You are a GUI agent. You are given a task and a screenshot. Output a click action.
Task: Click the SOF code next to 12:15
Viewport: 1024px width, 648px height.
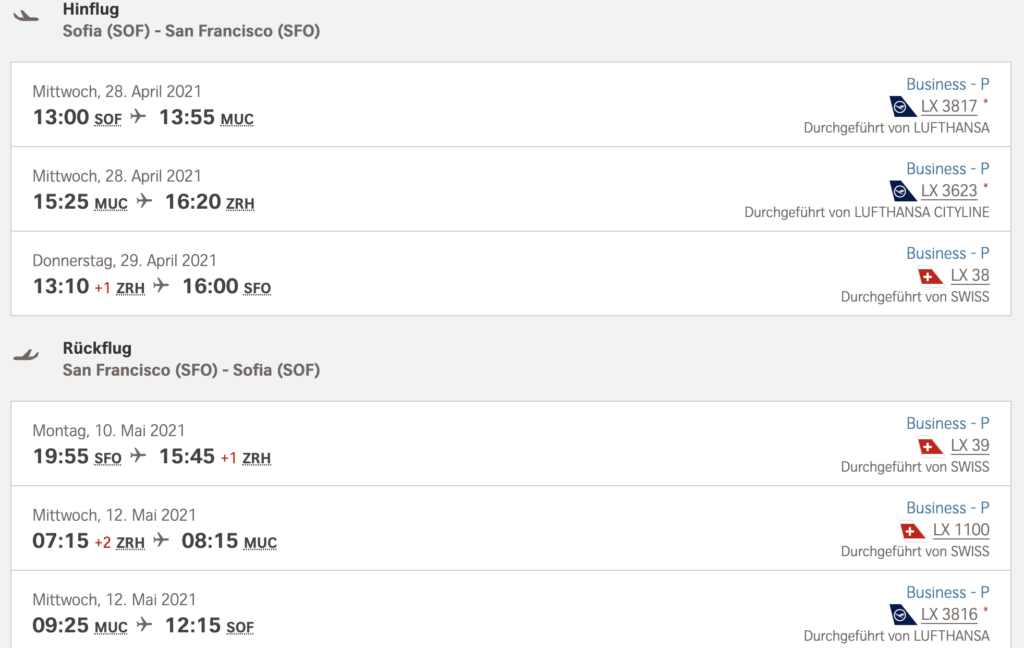(240, 628)
